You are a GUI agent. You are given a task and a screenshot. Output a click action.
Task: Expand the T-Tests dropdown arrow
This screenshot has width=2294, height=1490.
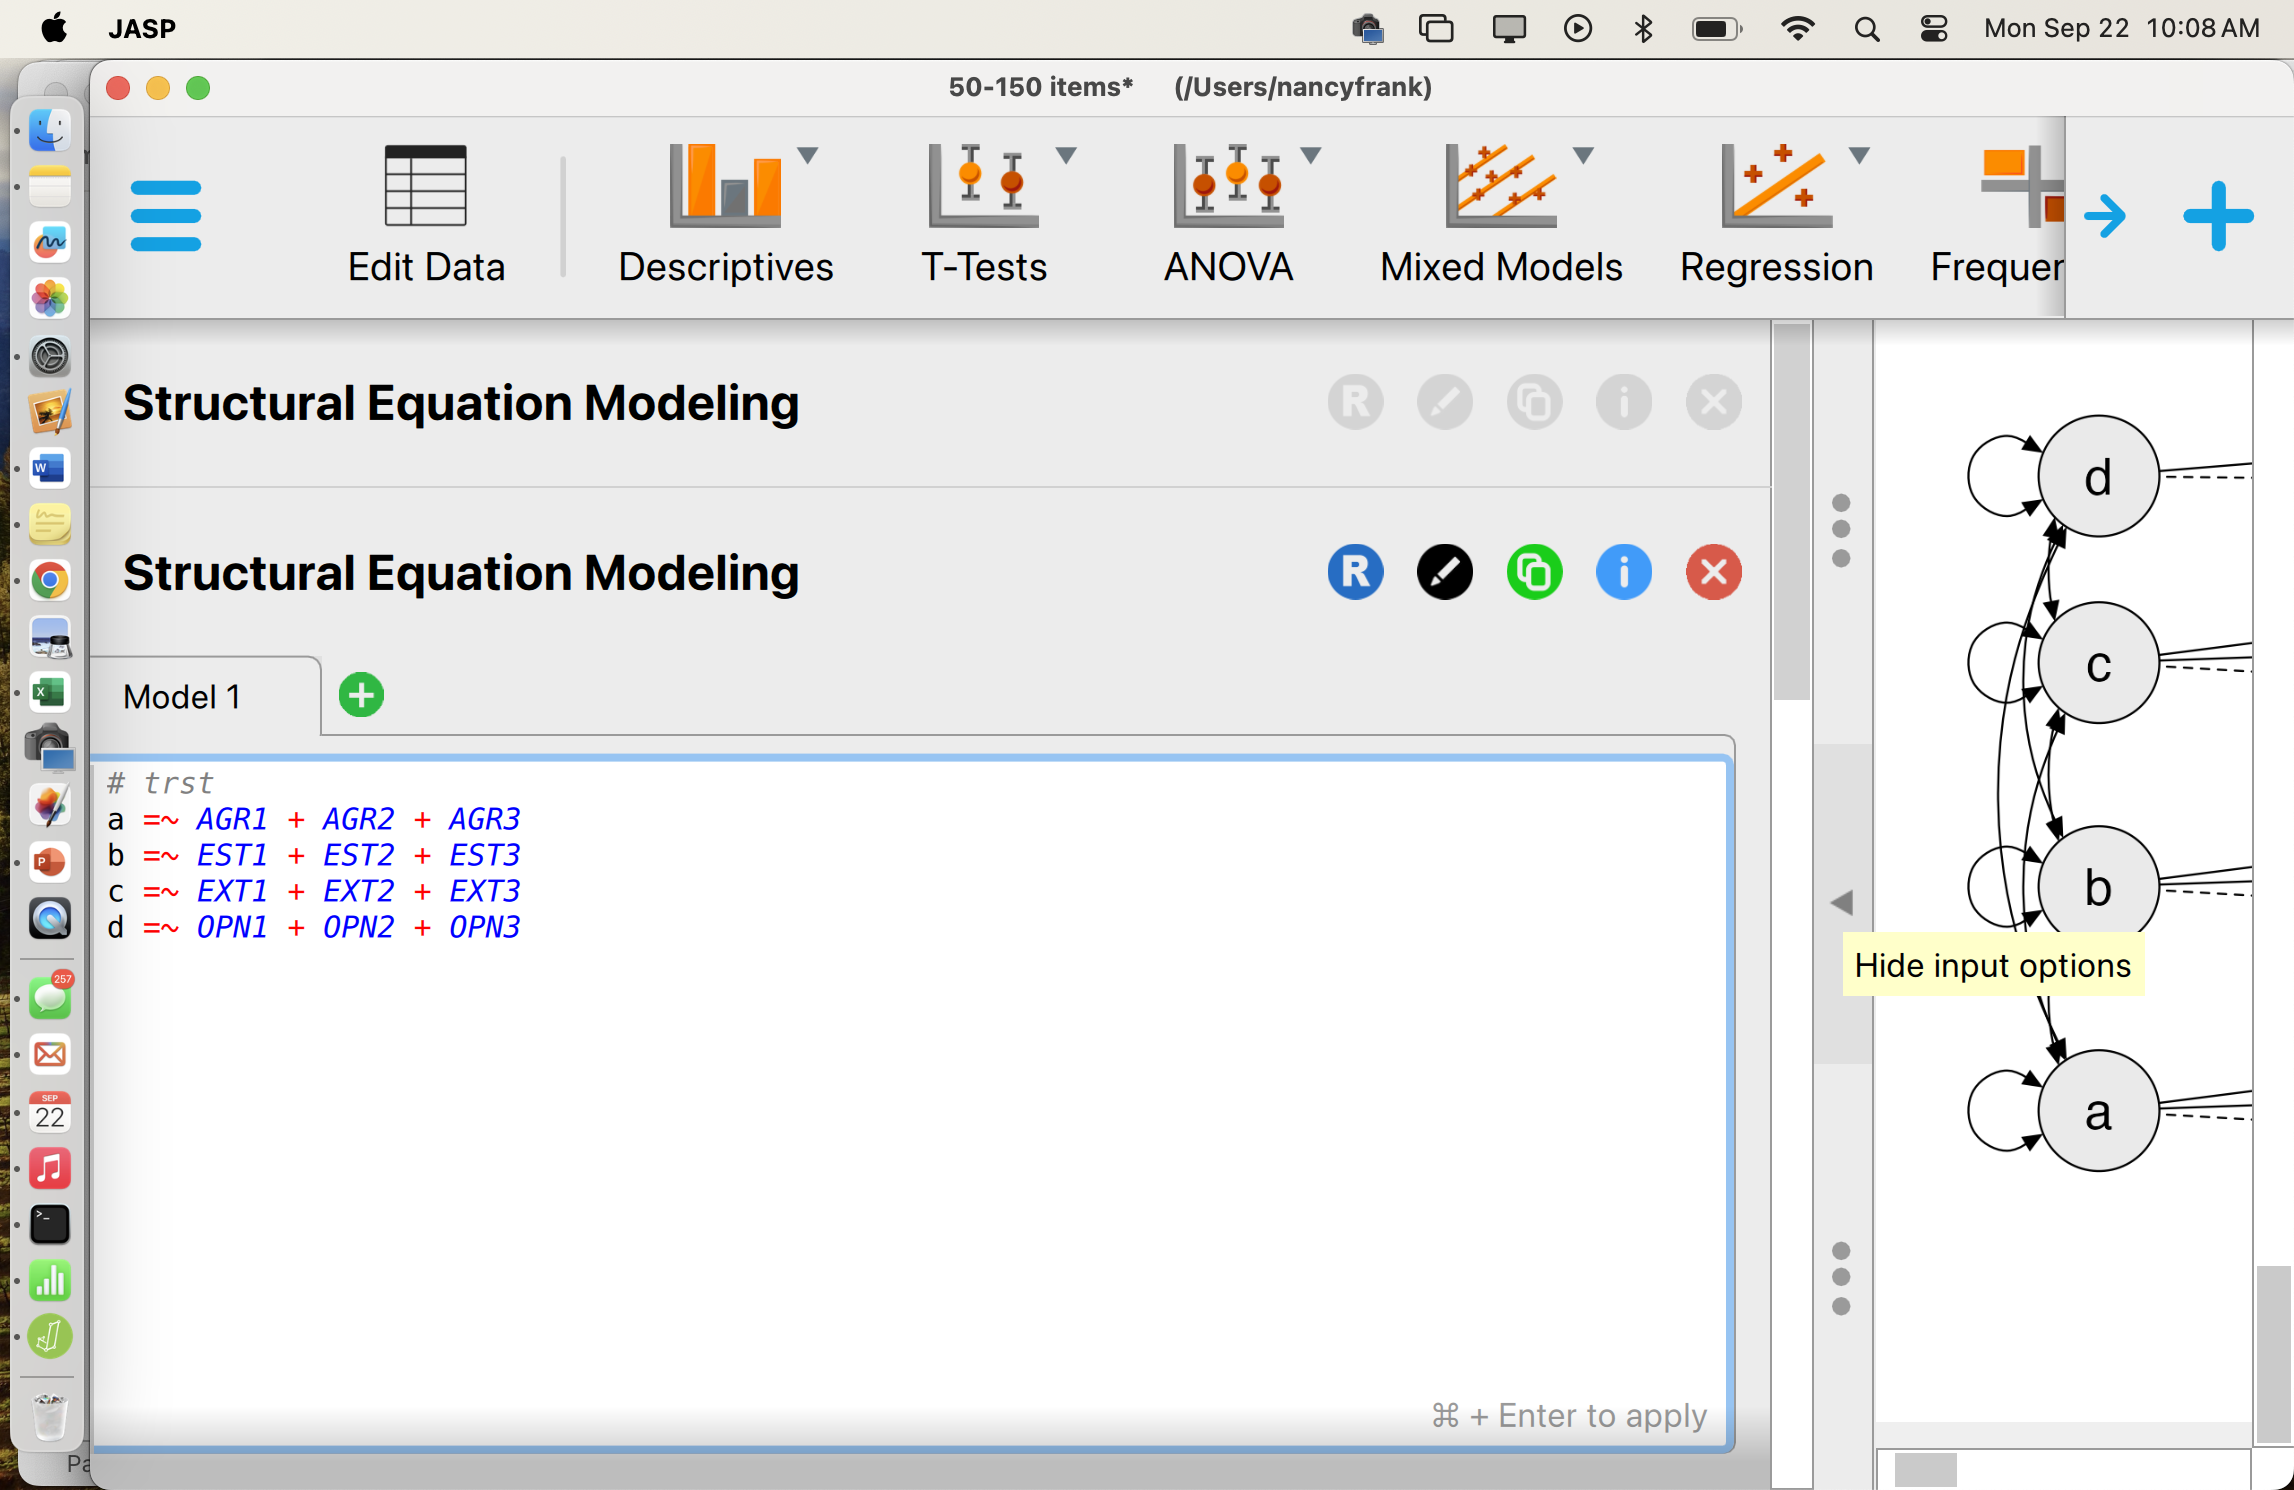pyautogui.click(x=1066, y=156)
